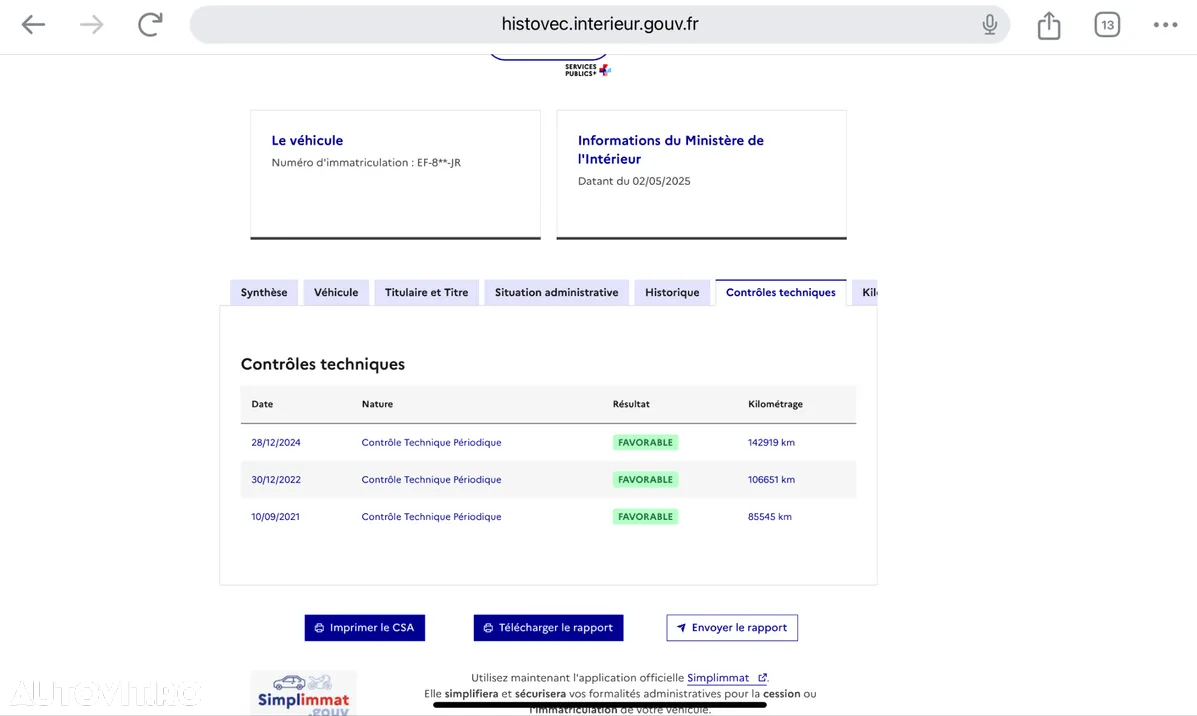Click the Datant du 02/05/2025 text
The height and width of the screenshot is (716, 1197).
pos(634,181)
